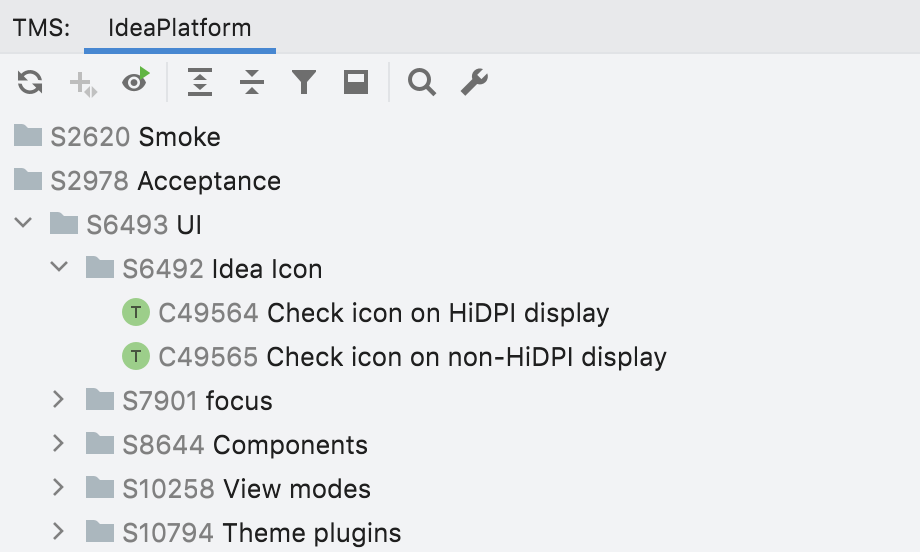Click the green T icon of C49565
Screen dimensions: 920x552
tap(136, 356)
